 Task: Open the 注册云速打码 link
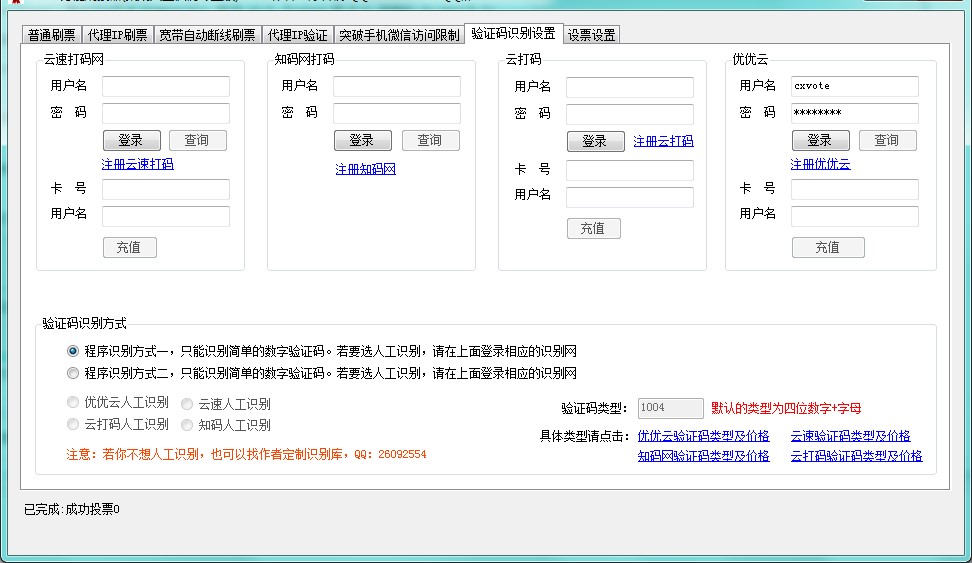(x=137, y=164)
